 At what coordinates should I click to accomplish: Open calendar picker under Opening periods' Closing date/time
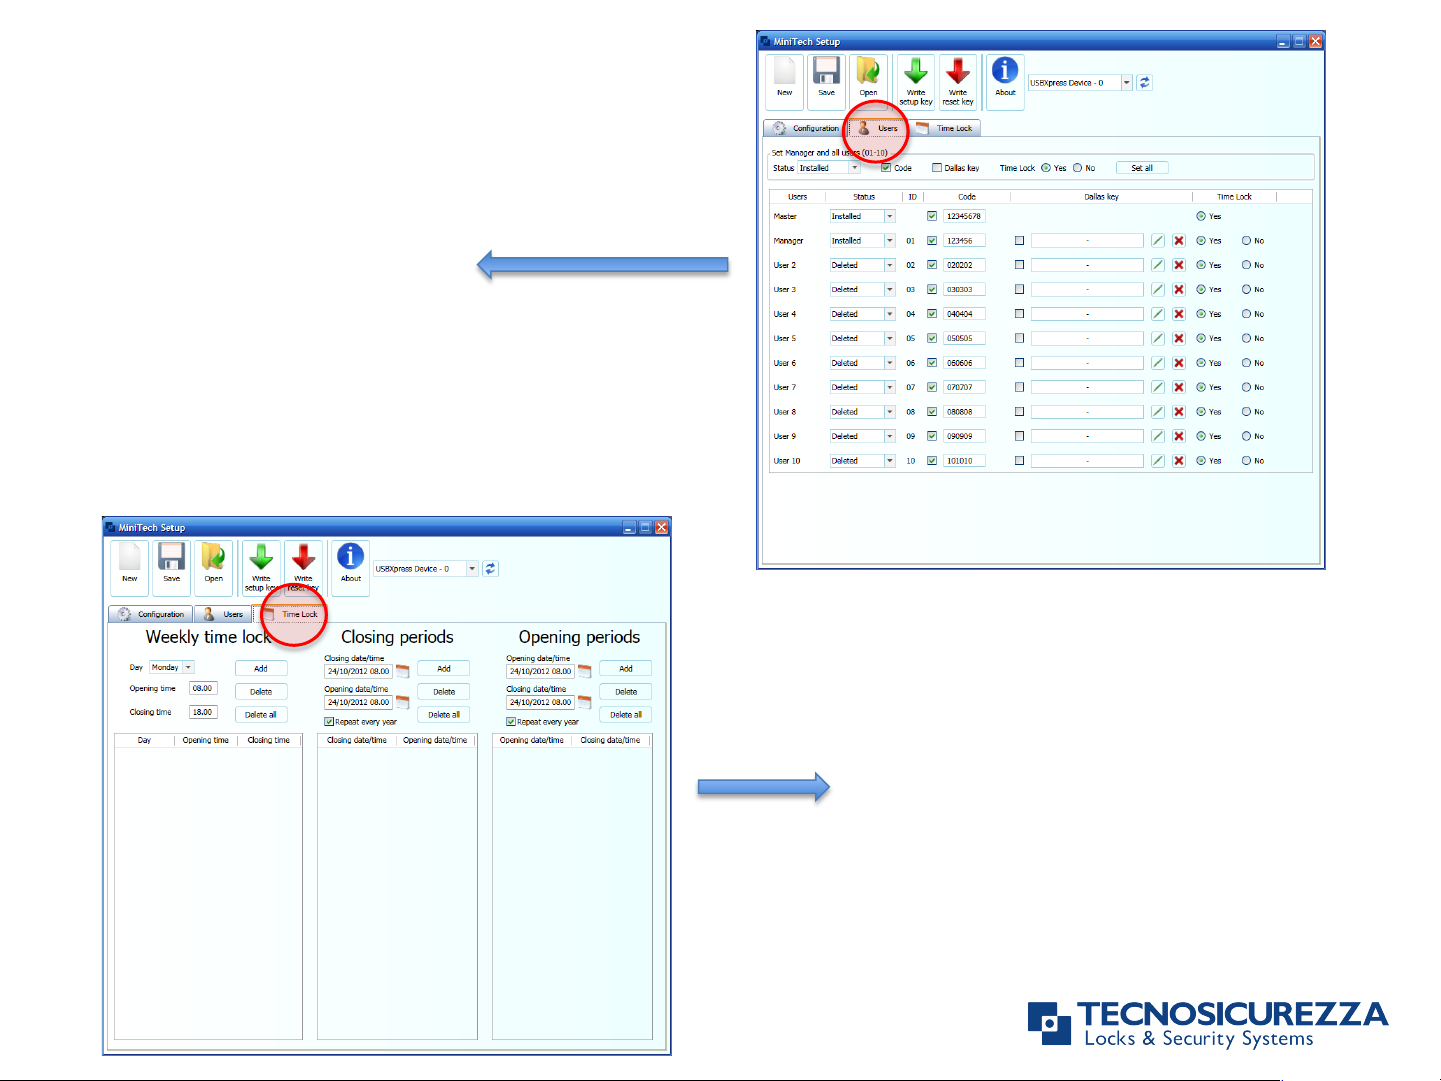pyautogui.click(x=585, y=702)
